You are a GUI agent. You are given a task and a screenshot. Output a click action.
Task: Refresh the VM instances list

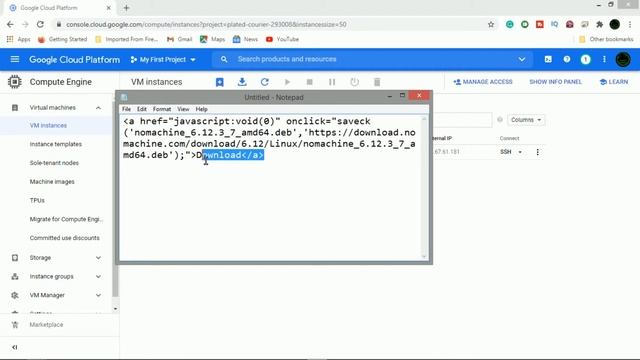264,82
